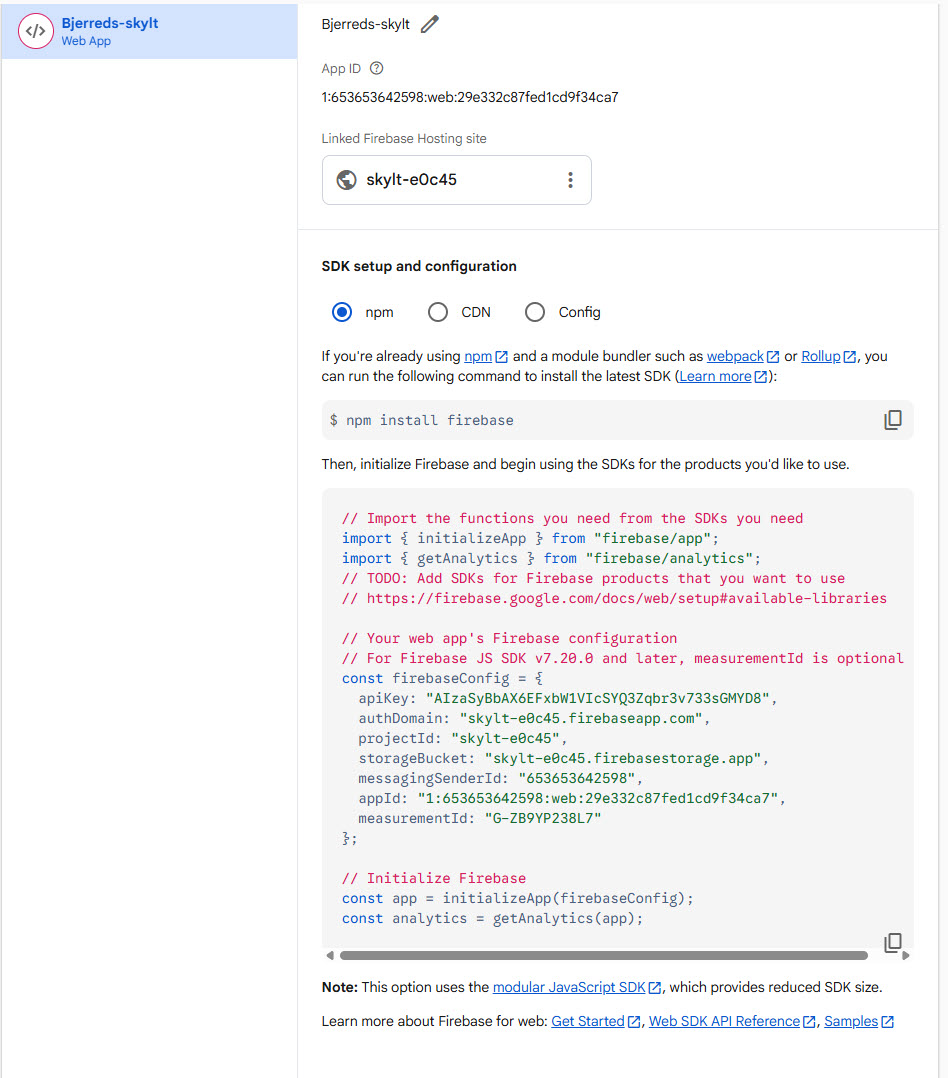Screen dimensions: 948x1078
Task: Click the right arrow of code scrollbar
Action: [905, 956]
